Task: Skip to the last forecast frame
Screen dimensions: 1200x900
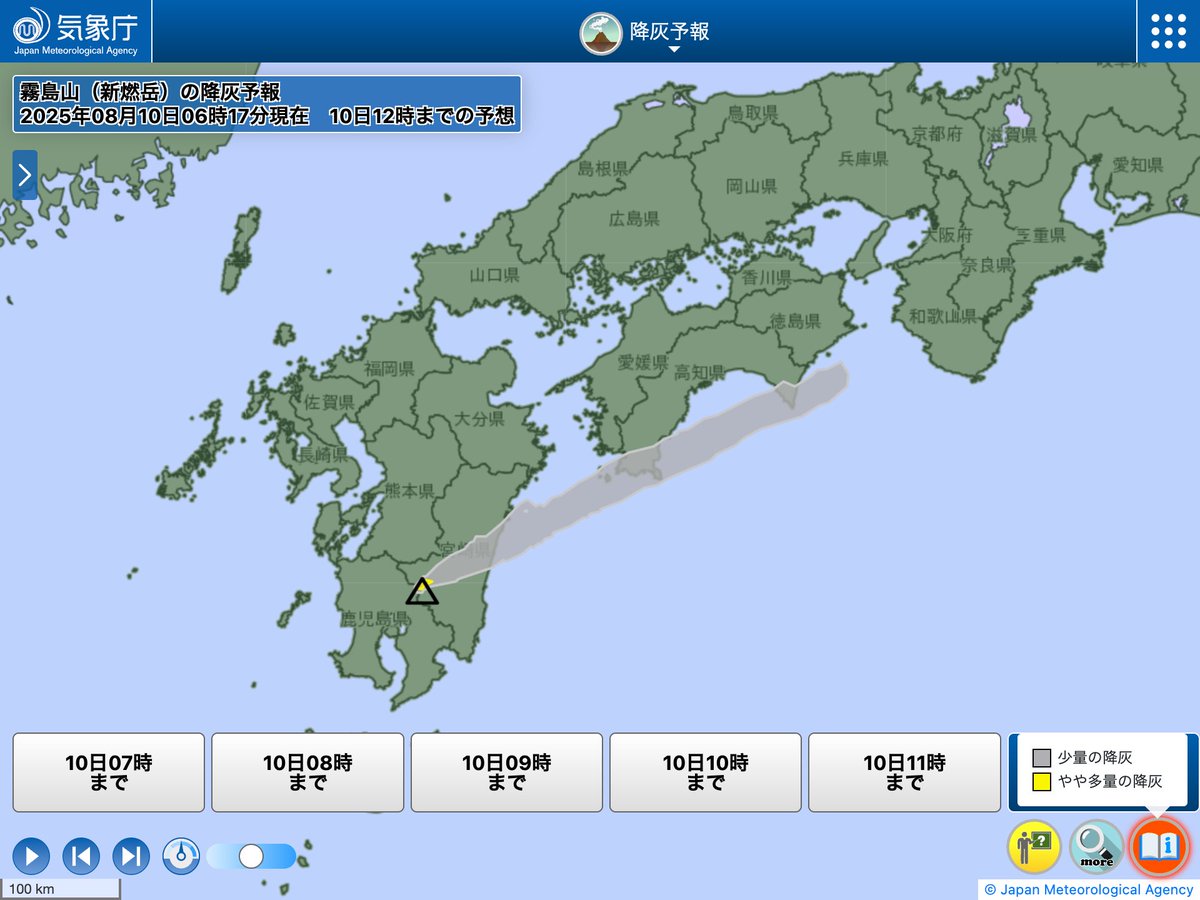Action: (131, 856)
